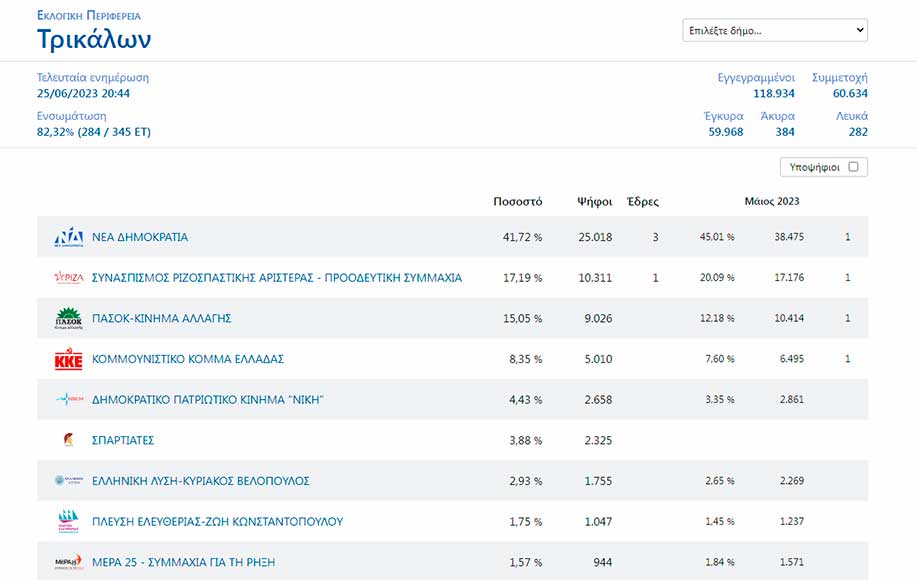The height and width of the screenshot is (580, 917).
Task: Click the Εγγεγραμμένοι label
Action: pos(756,77)
